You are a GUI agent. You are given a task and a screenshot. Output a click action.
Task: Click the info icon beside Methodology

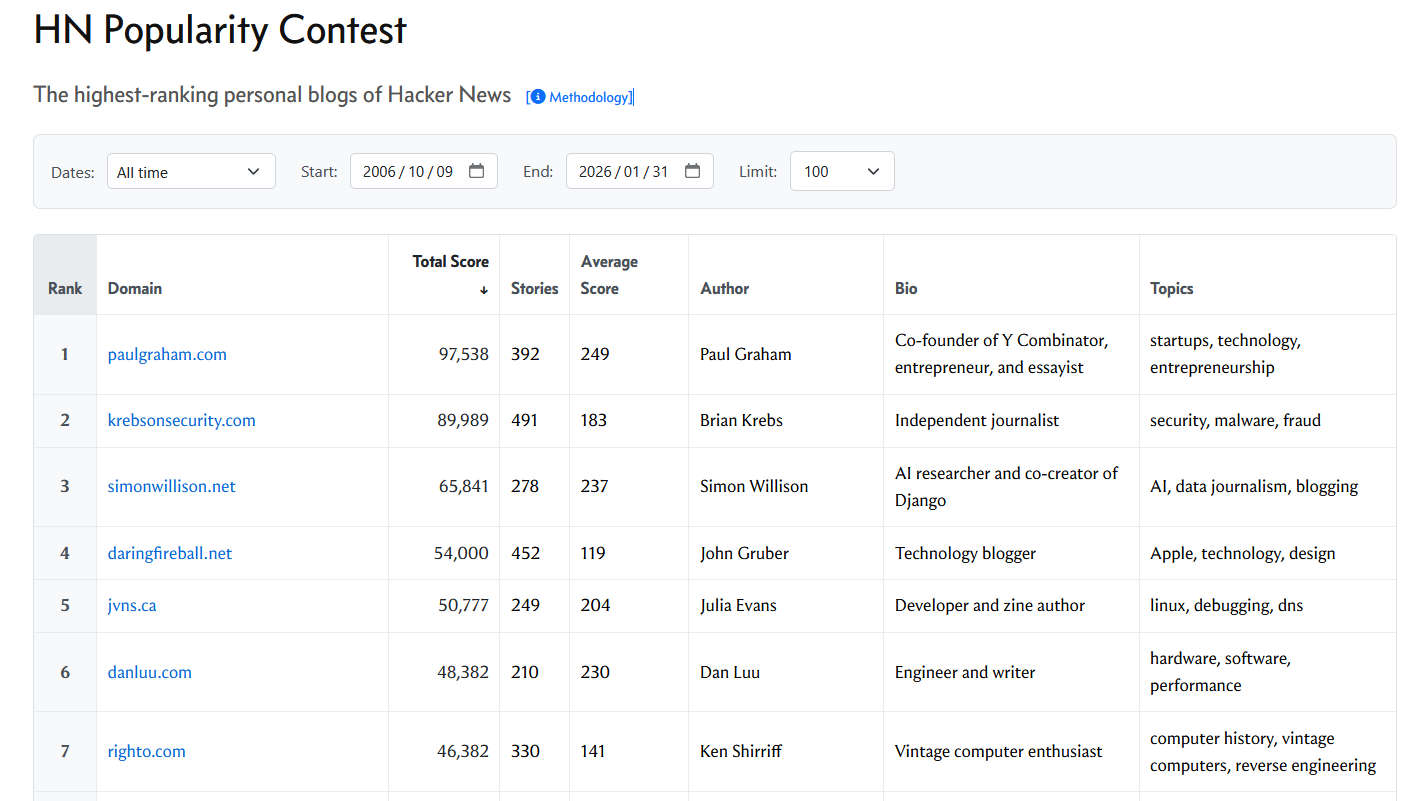(x=538, y=97)
